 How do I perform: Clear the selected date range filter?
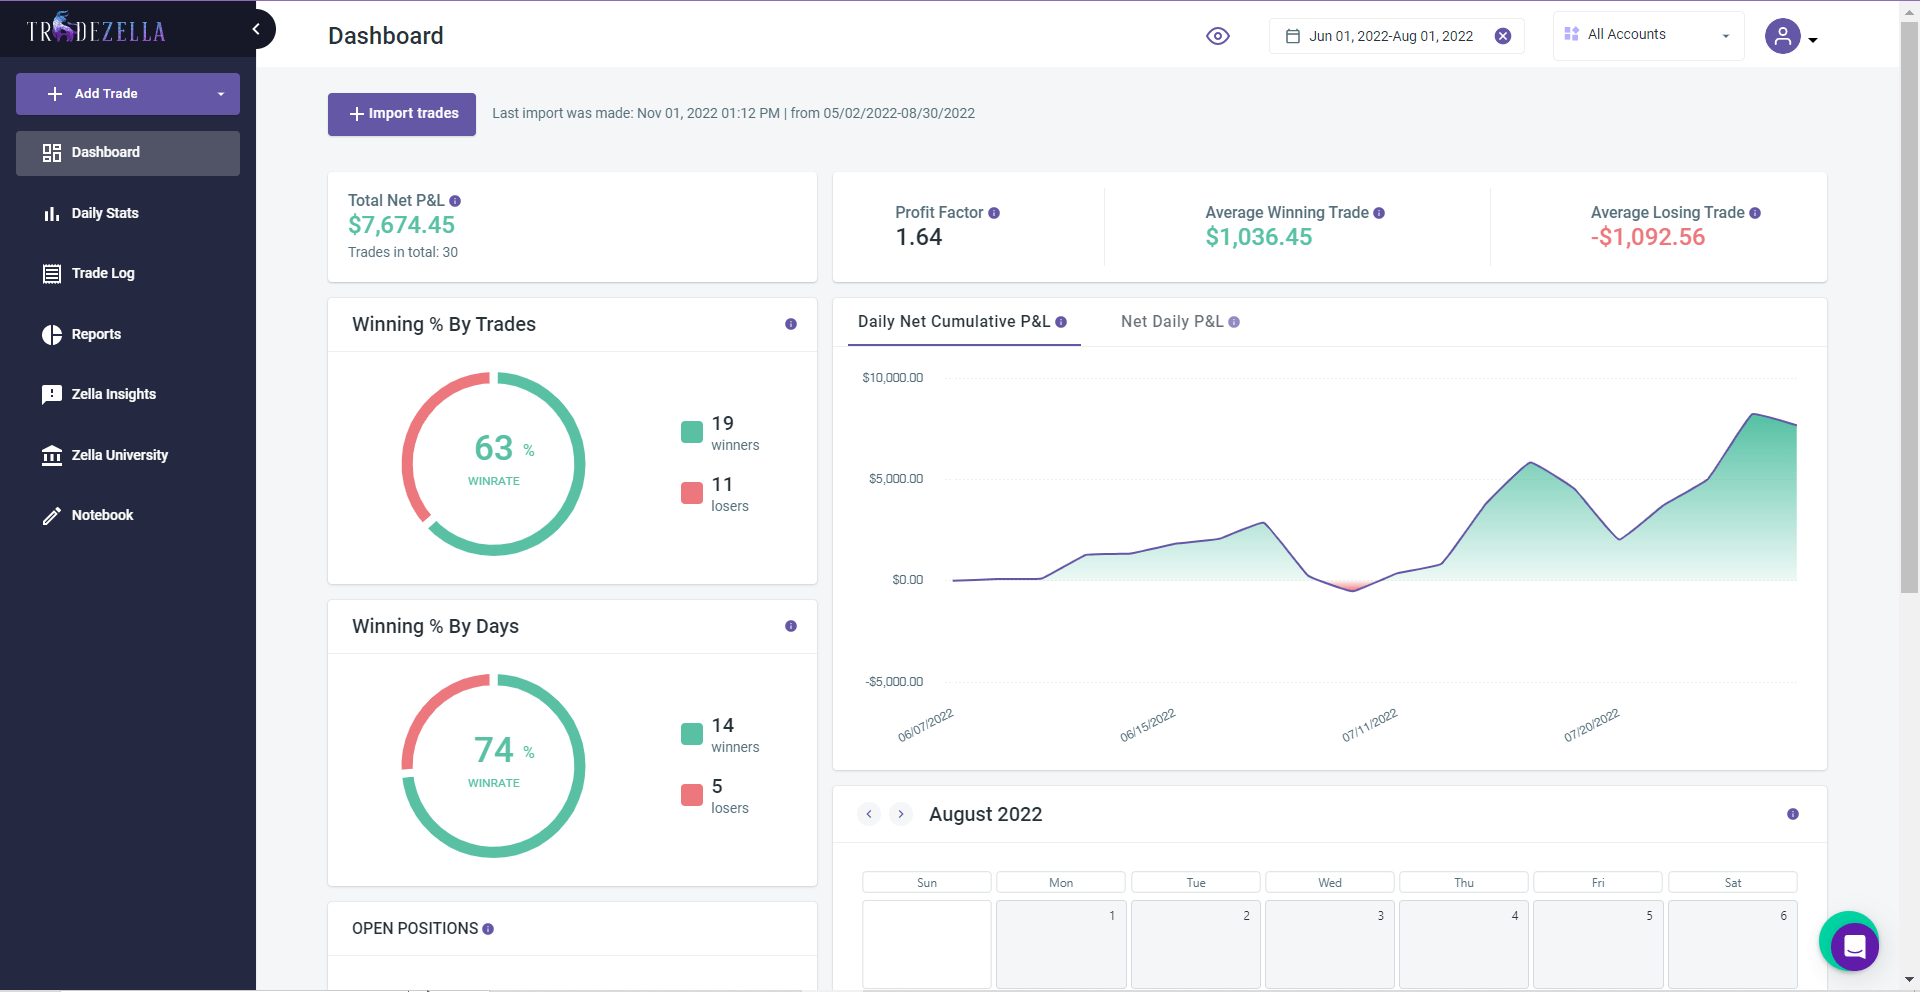[x=1503, y=36]
